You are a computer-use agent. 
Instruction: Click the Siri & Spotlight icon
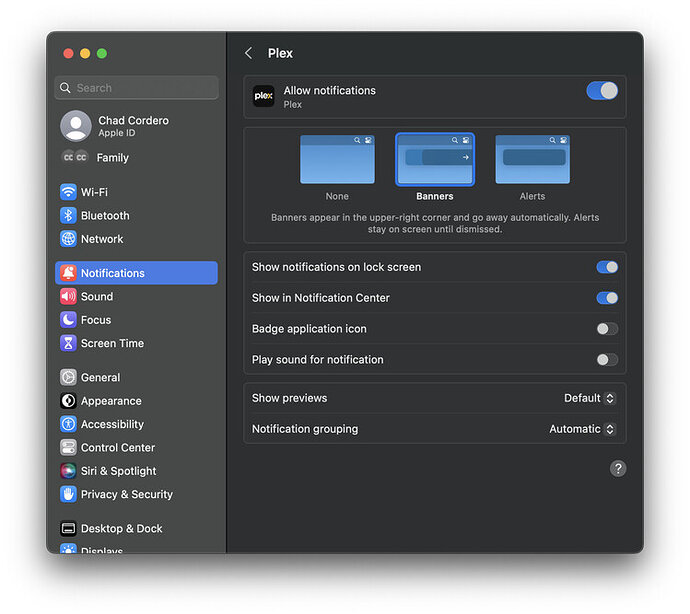click(68, 471)
